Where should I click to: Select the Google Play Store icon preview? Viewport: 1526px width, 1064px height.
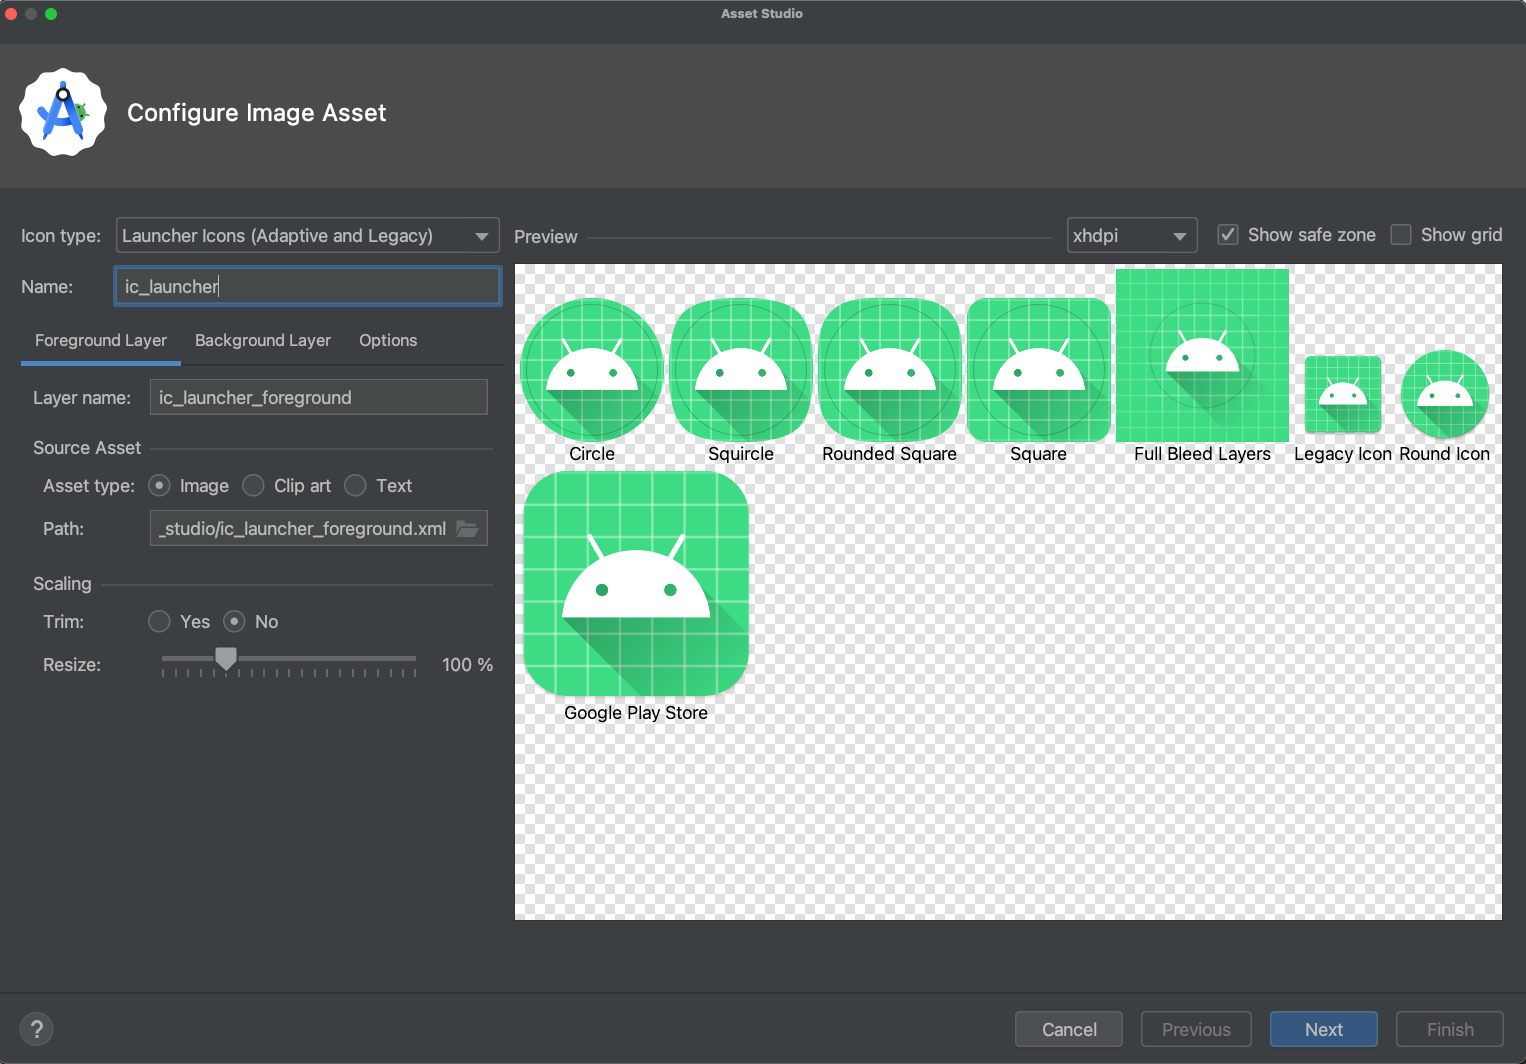point(636,584)
